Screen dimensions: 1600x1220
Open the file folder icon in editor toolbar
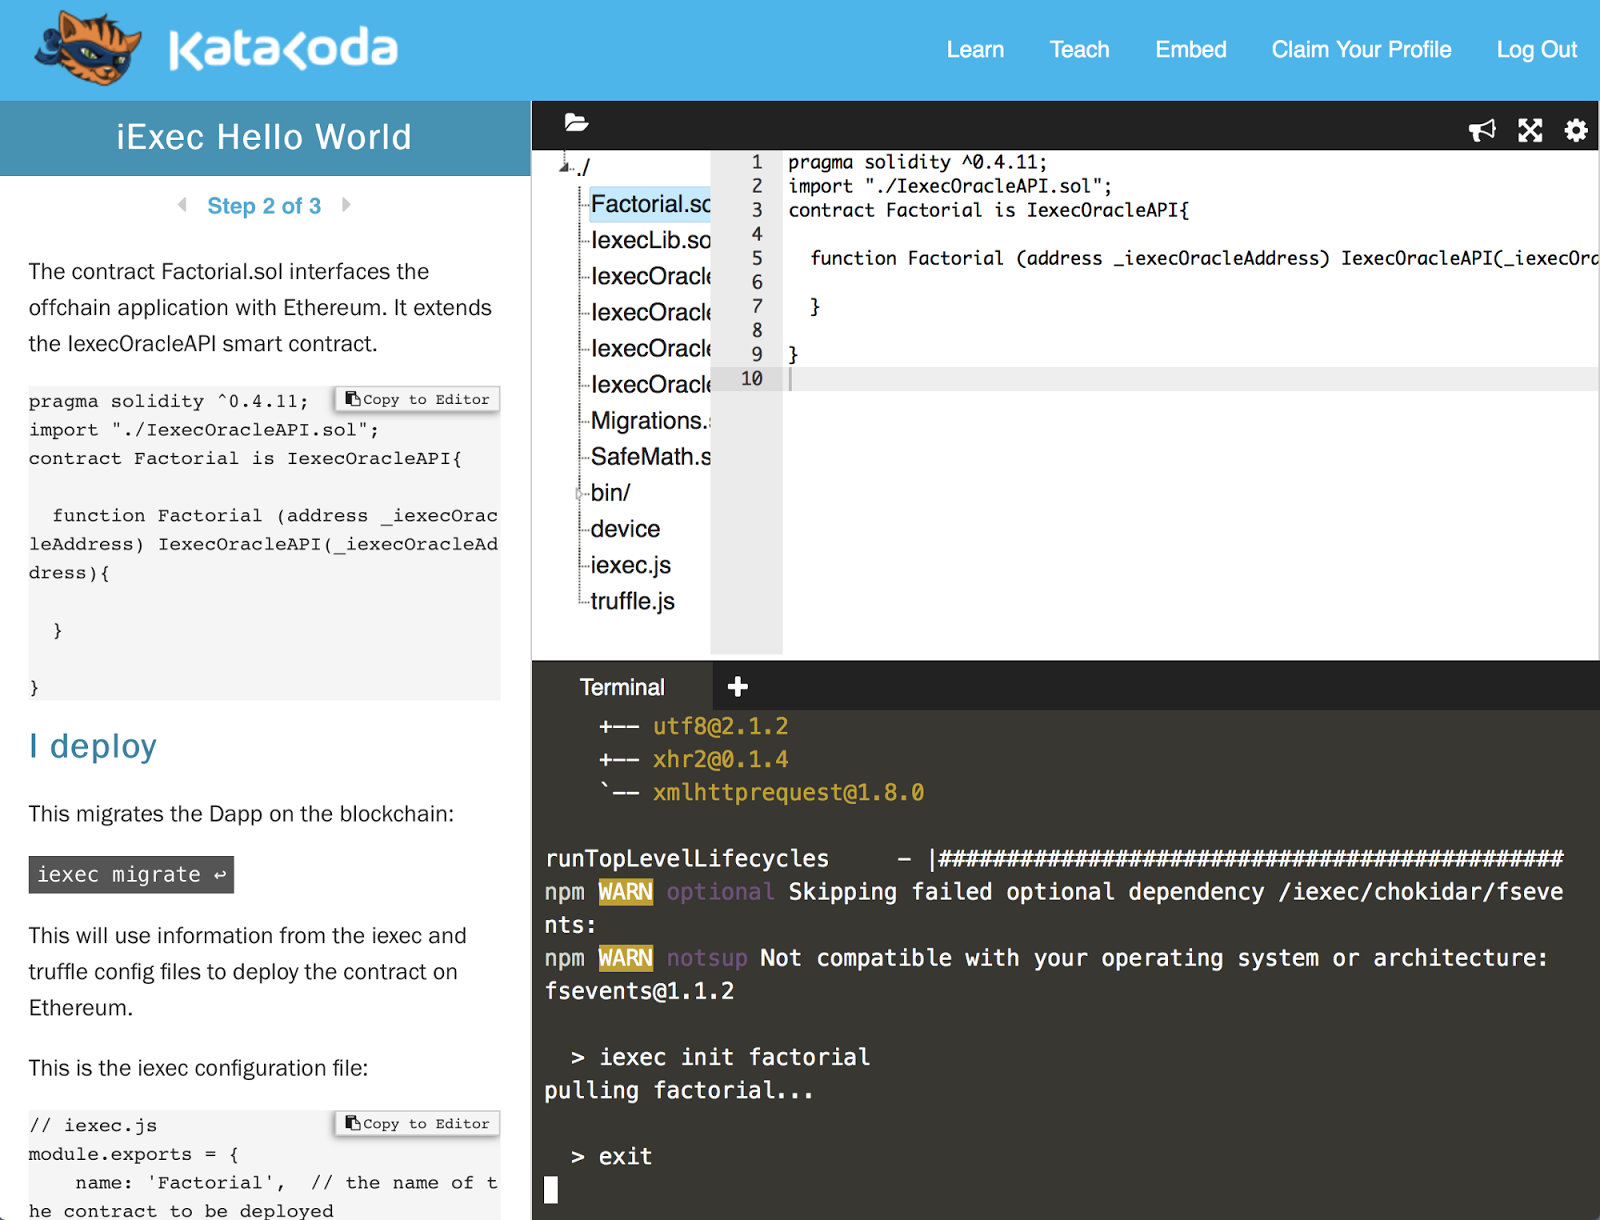click(x=576, y=123)
